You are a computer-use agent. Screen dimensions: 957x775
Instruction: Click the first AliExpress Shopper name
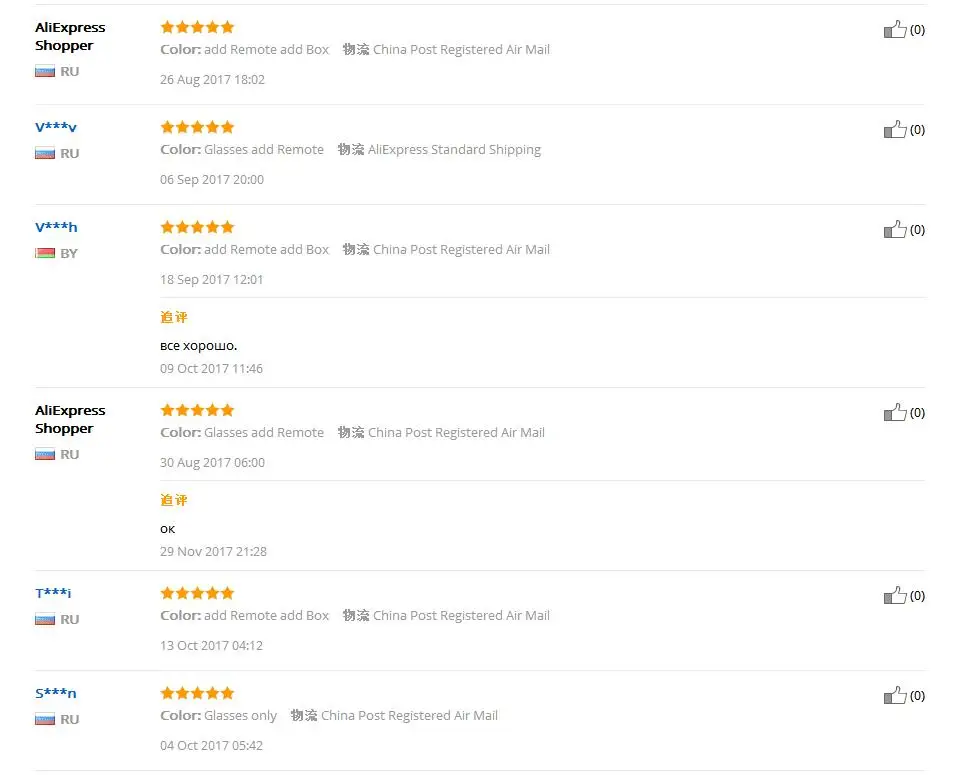point(70,36)
